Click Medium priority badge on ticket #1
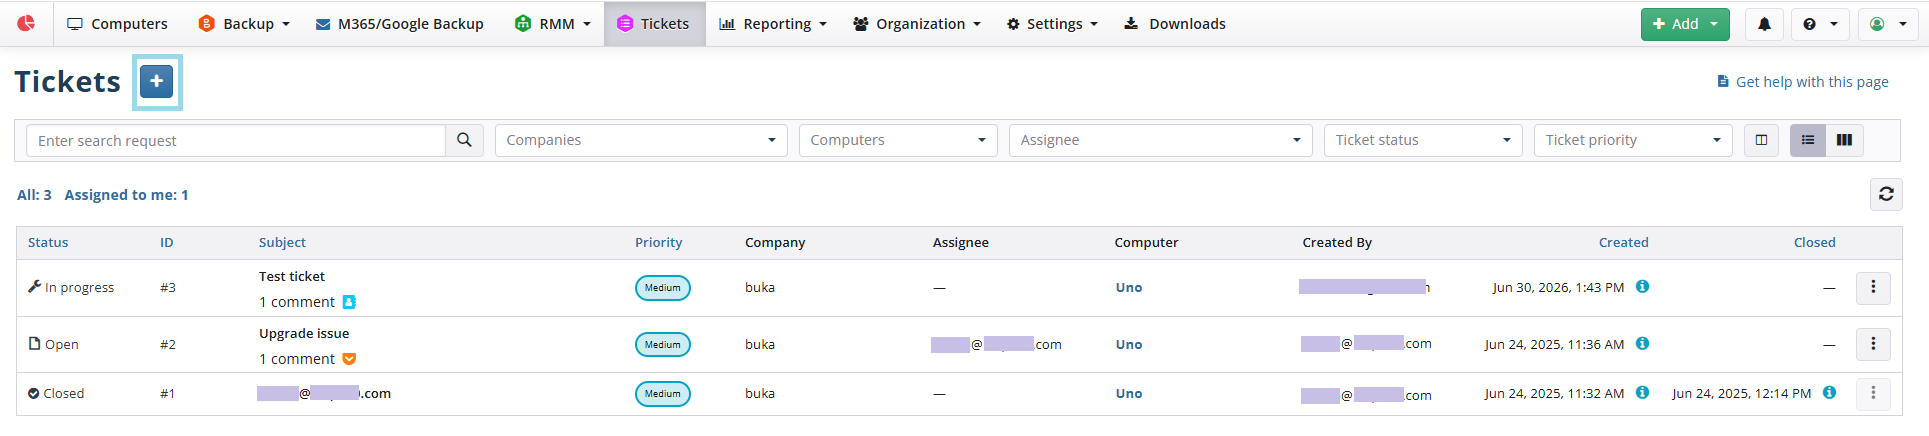The image size is (1929, 436). (663, 394)
